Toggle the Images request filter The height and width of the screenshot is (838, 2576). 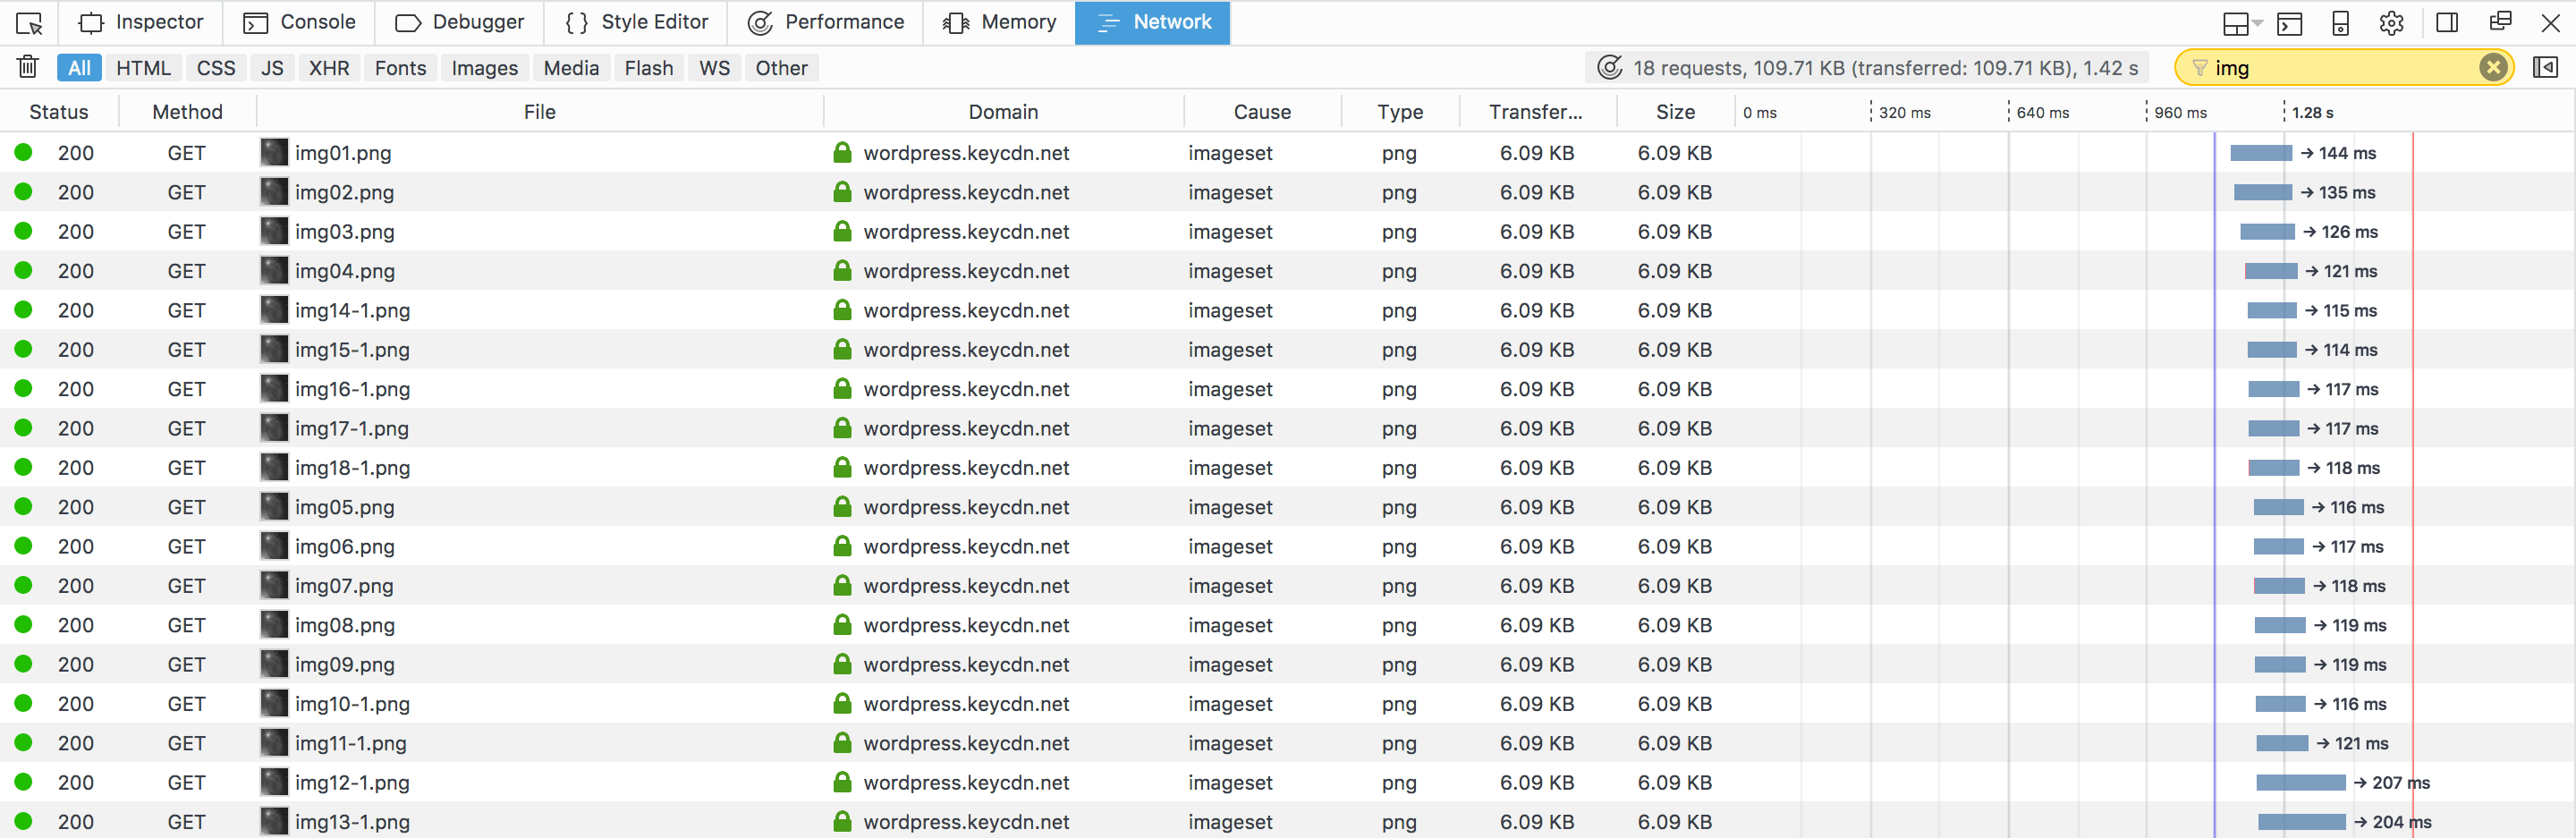[x=484, y=68]
